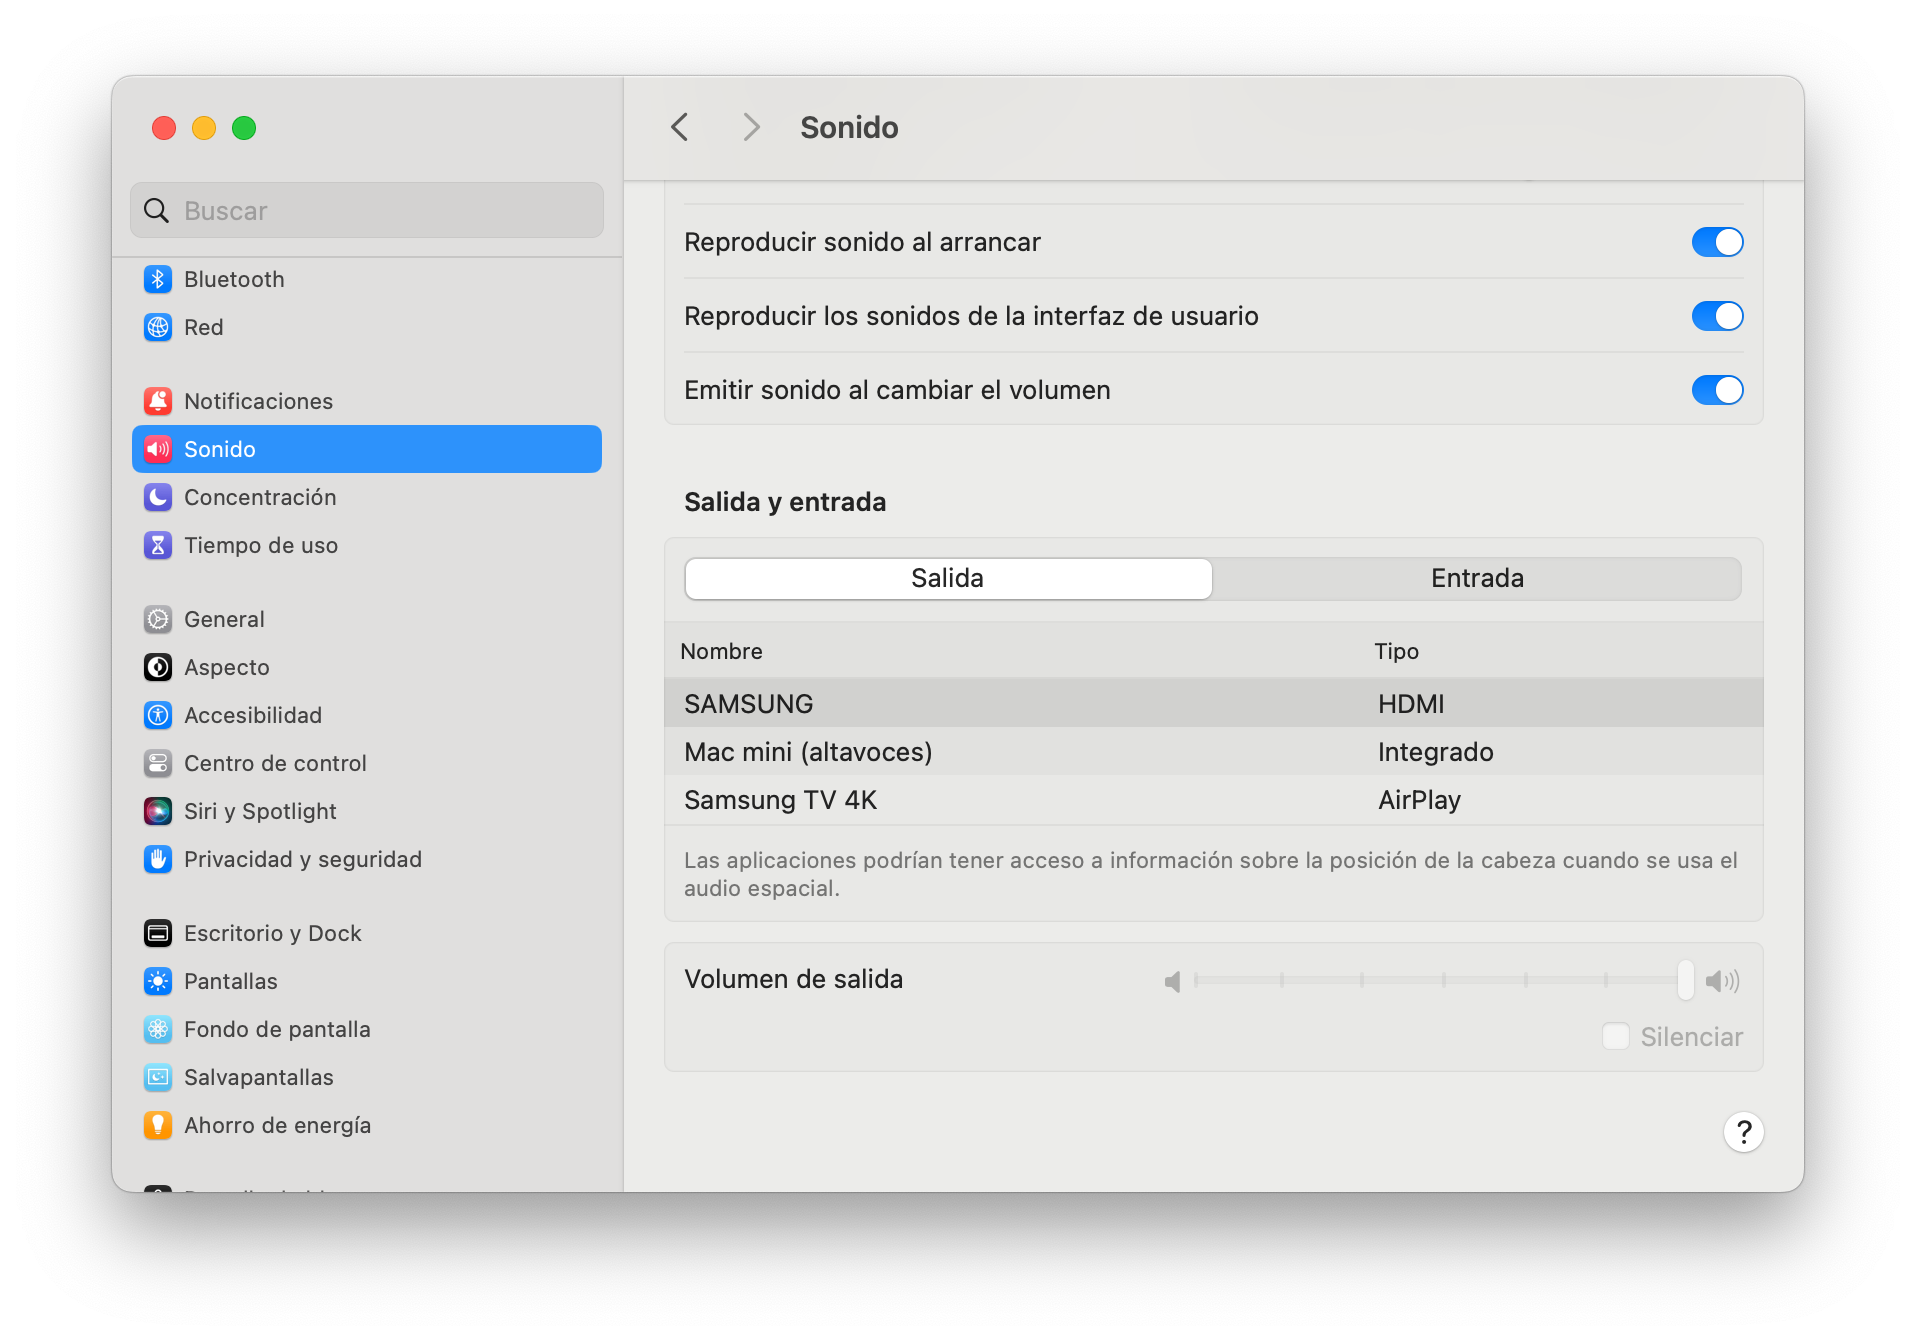The height and width of the screenshot is (1340, 1916).
Task: Open Notificaciones bell icon in sidebar
Action: (158, 401)
